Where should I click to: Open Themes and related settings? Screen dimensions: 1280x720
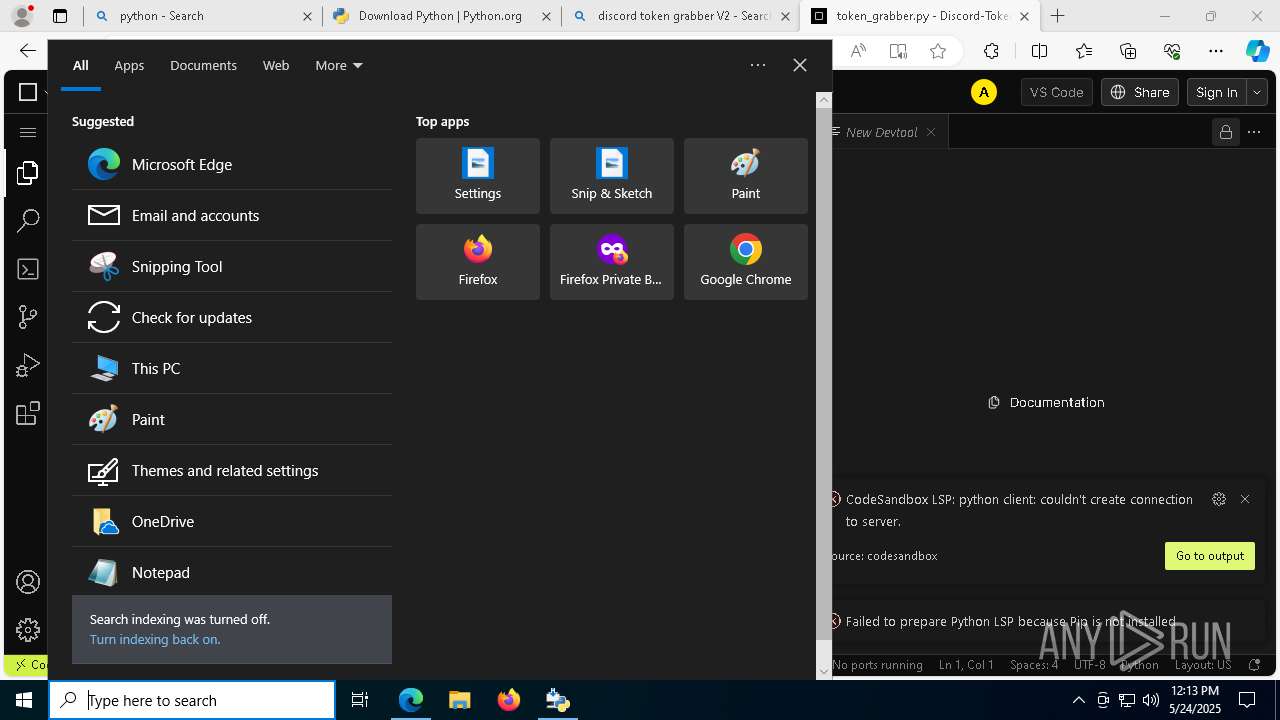(x=232, y=470)
